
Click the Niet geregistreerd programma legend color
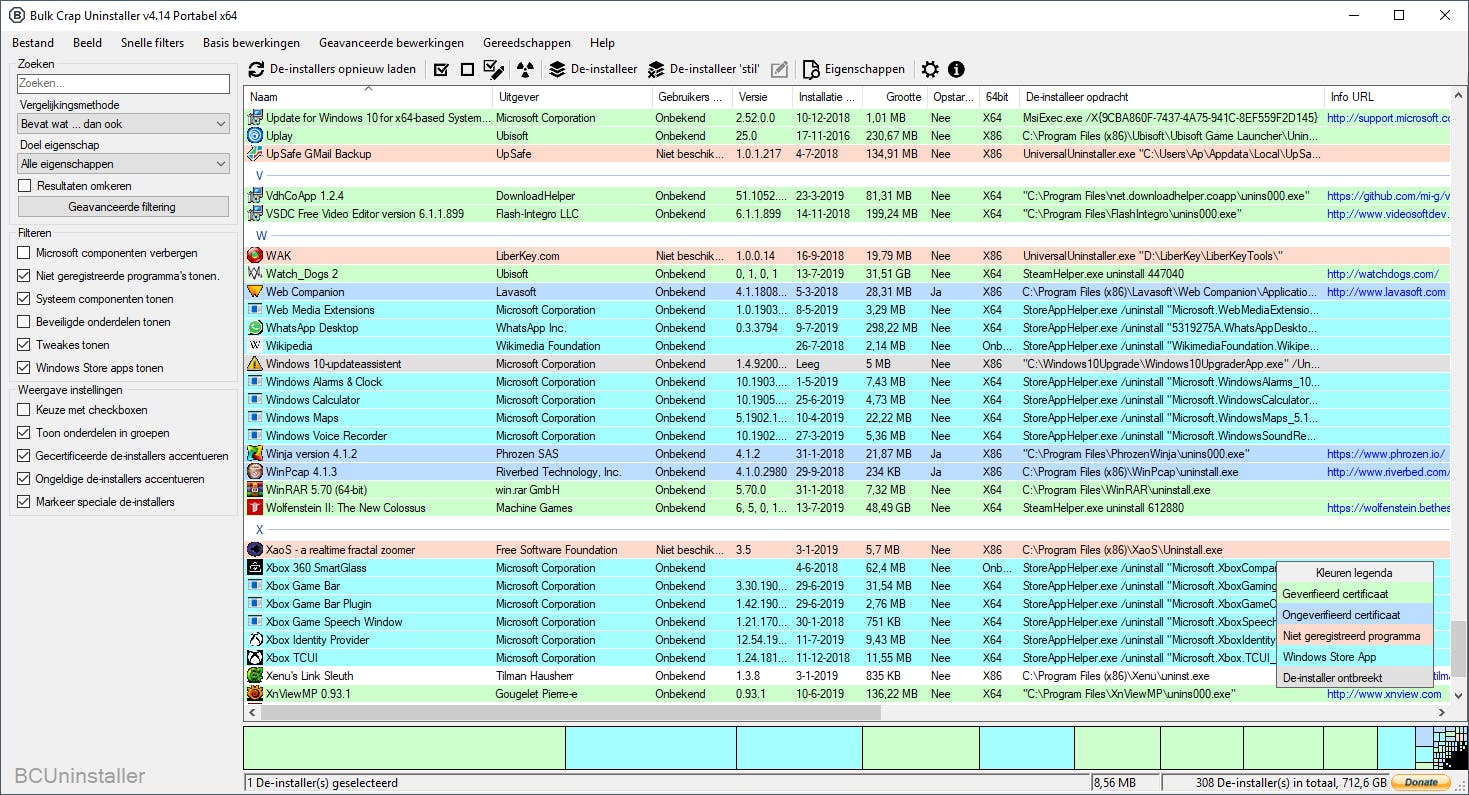[1354, 636]
